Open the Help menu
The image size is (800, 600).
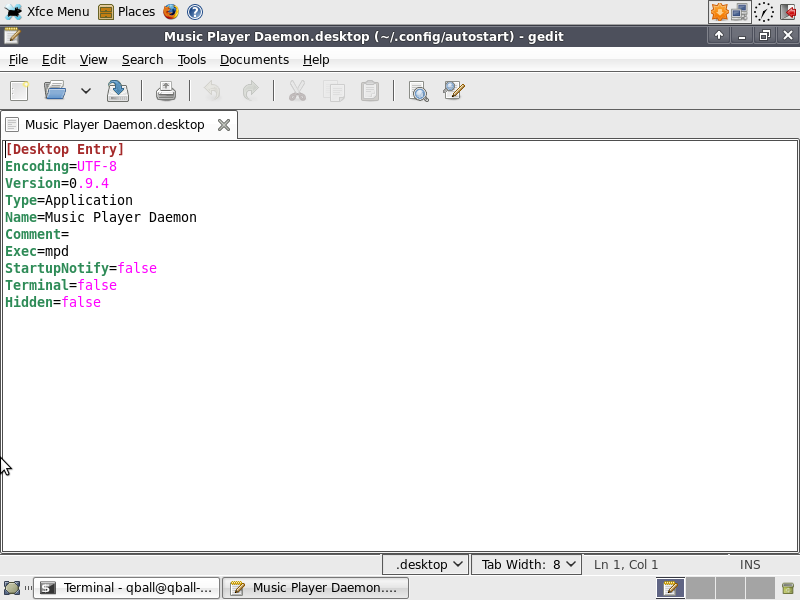(x=316, y=60)
